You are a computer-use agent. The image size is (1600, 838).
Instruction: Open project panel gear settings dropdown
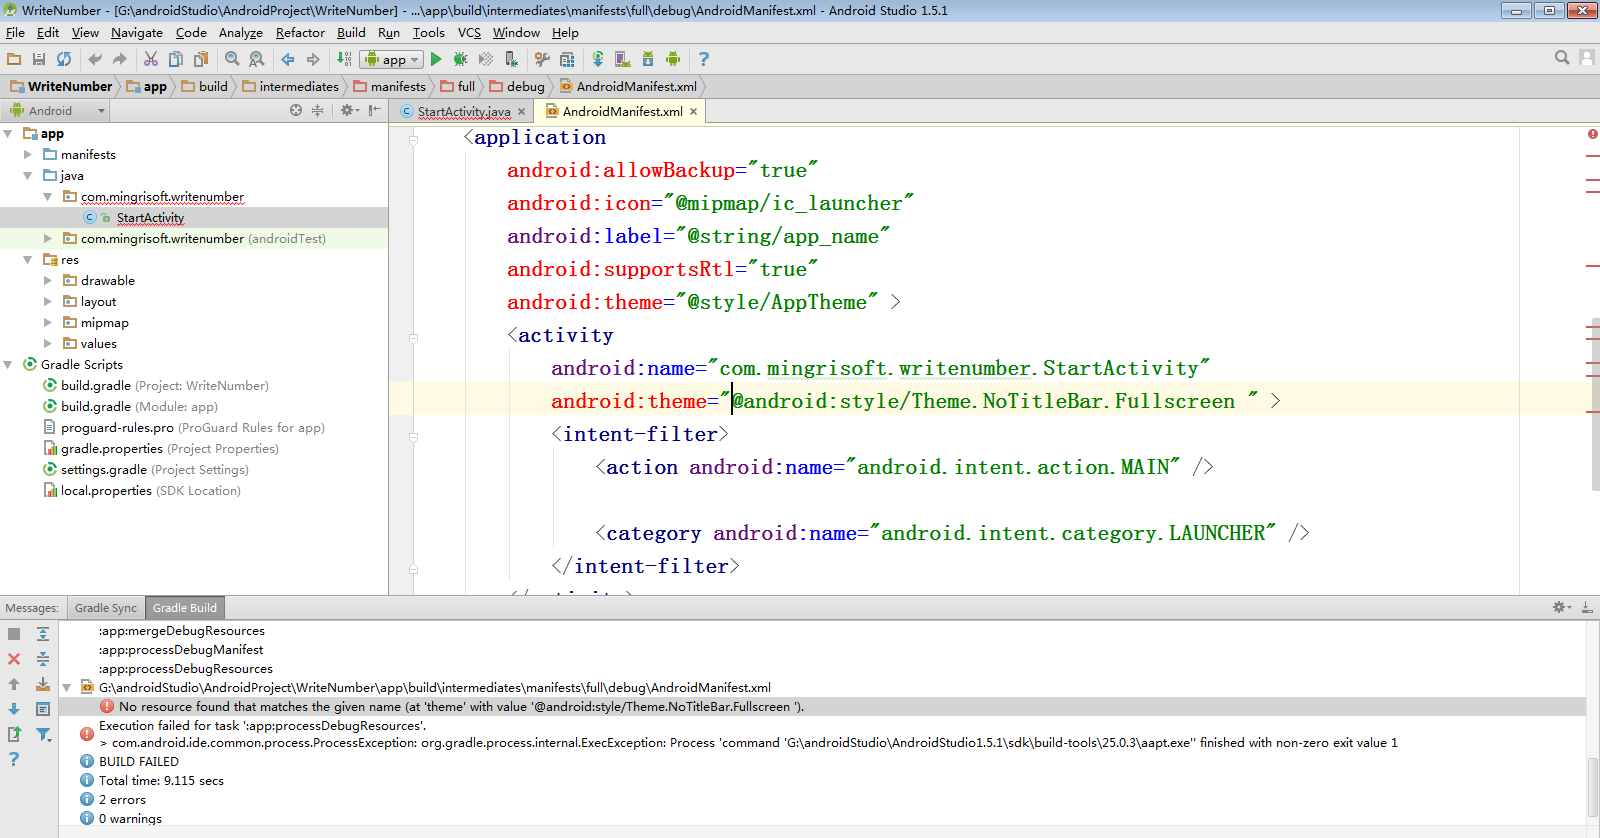pos(349,110)
